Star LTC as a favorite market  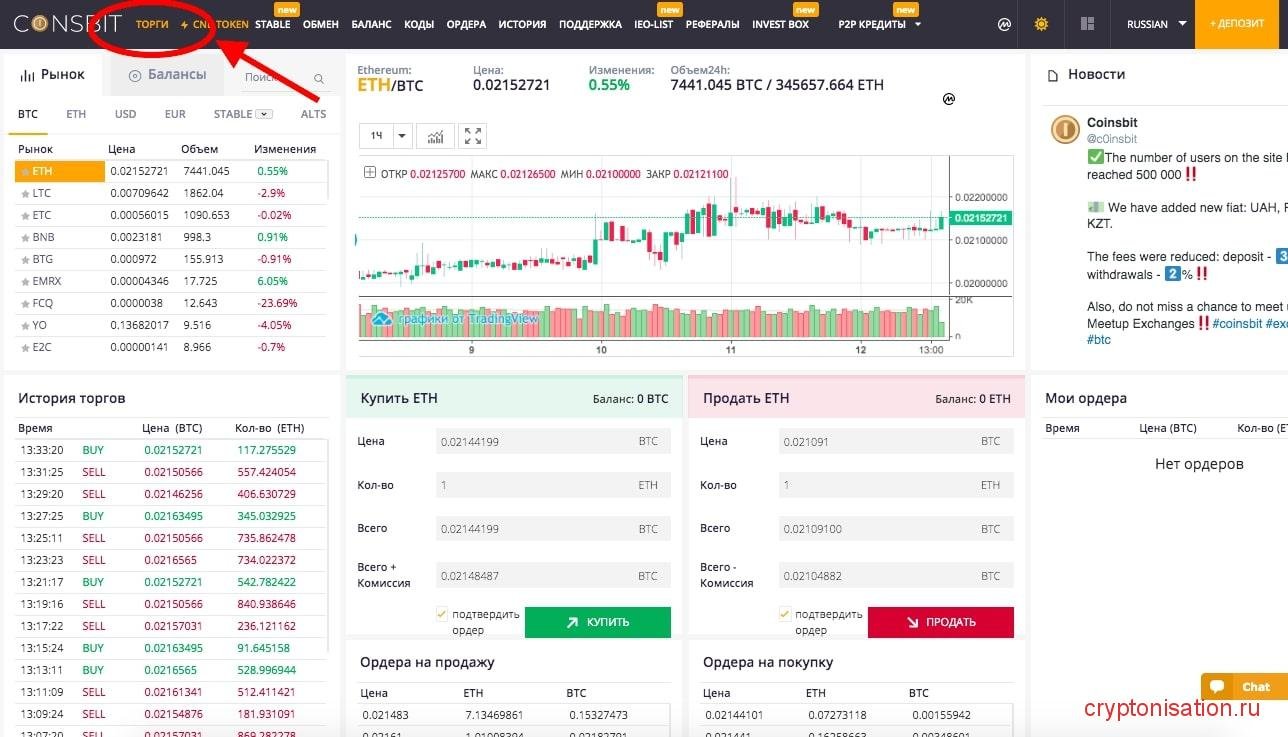coord(25,194)
